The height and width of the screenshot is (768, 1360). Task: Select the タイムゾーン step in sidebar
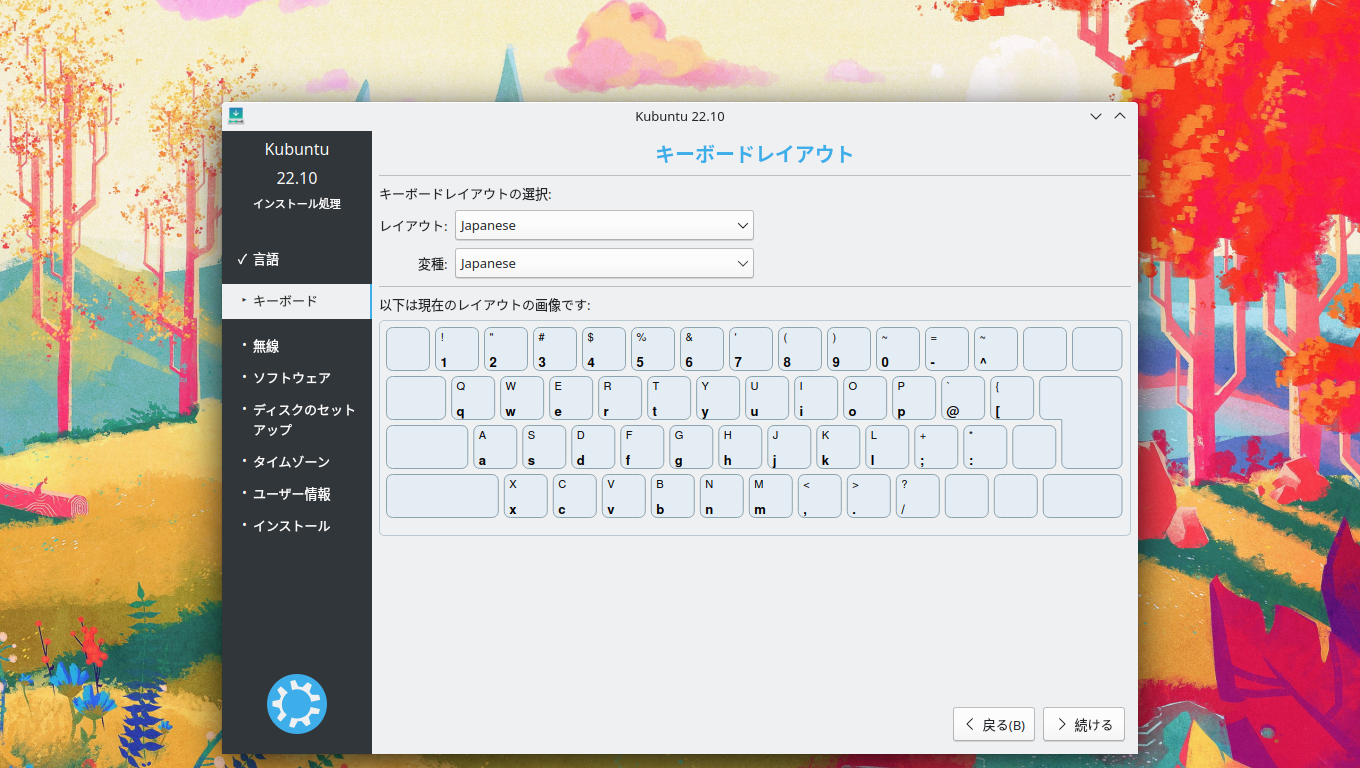click(x=291, y=462)
